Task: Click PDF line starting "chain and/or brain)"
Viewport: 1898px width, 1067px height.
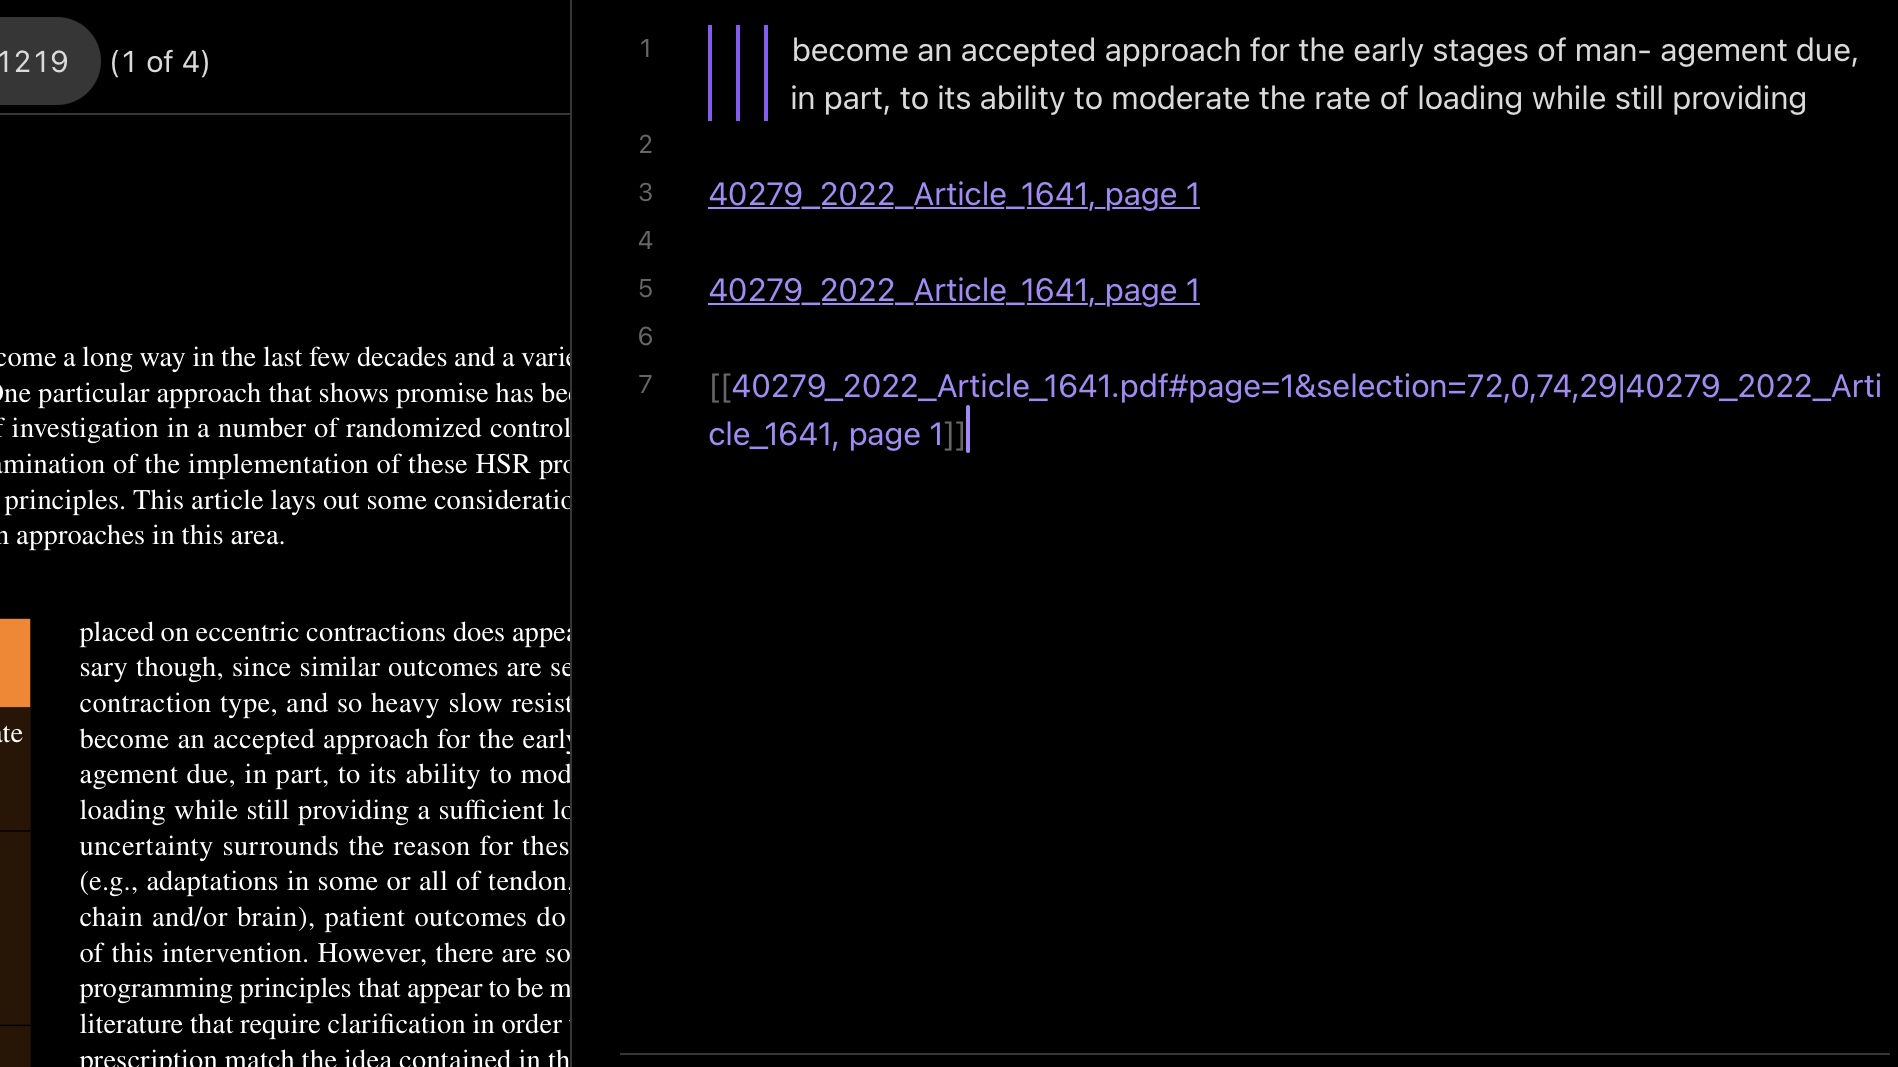Action: pyautogui.click(x=322, y=917)
